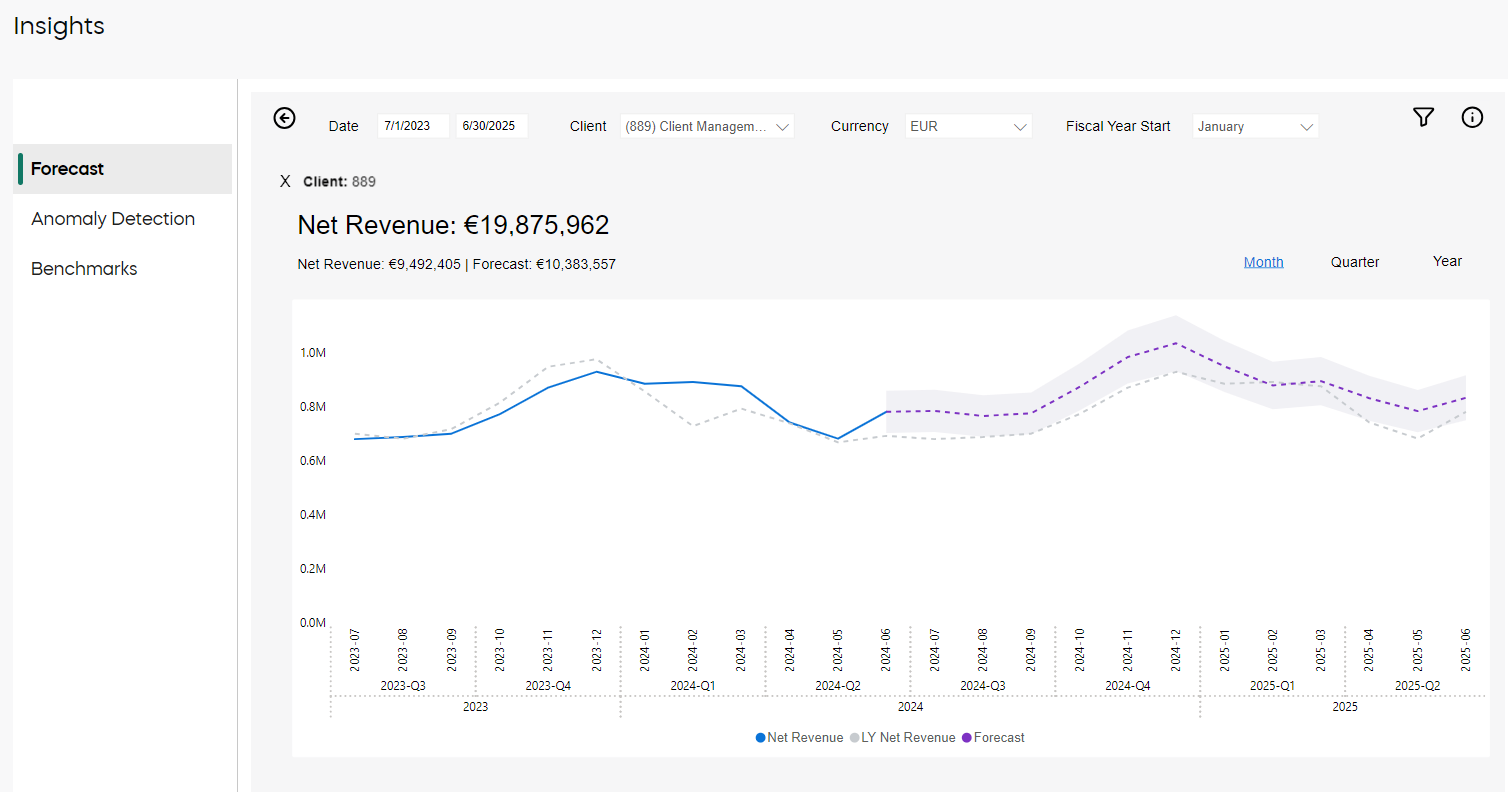The image size is (1508, 792).
Task: Click the LY Net Revenue legend label
Action: click(x=908, y=738)
